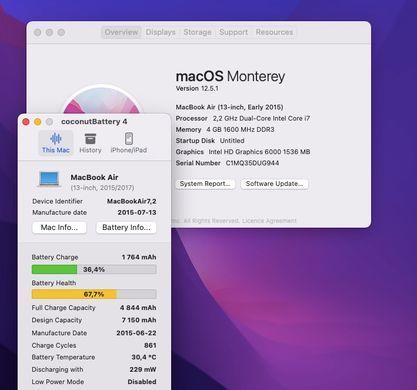The width and height of the screenshot is (417, 390).
Task: Click the Version 12.5.1 text
Action: [x=197, y=89]
